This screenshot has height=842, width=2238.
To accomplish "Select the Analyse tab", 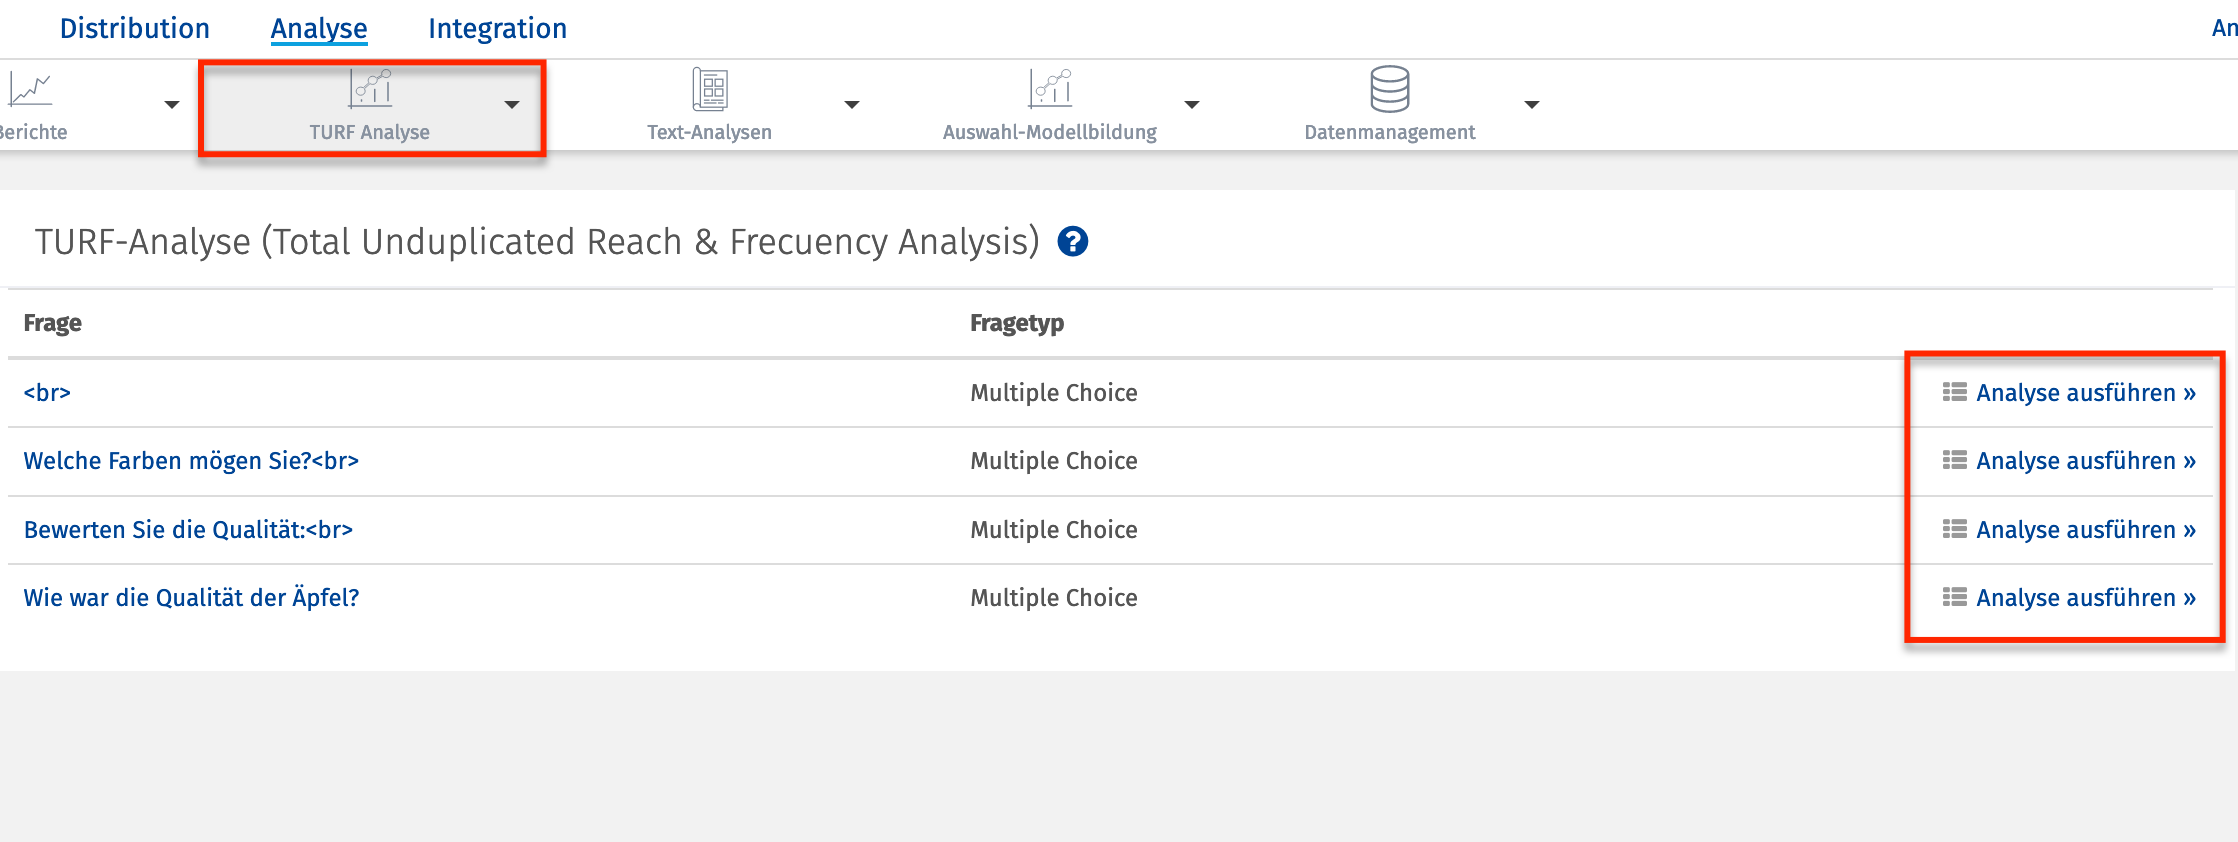I will tap(319, 28).
